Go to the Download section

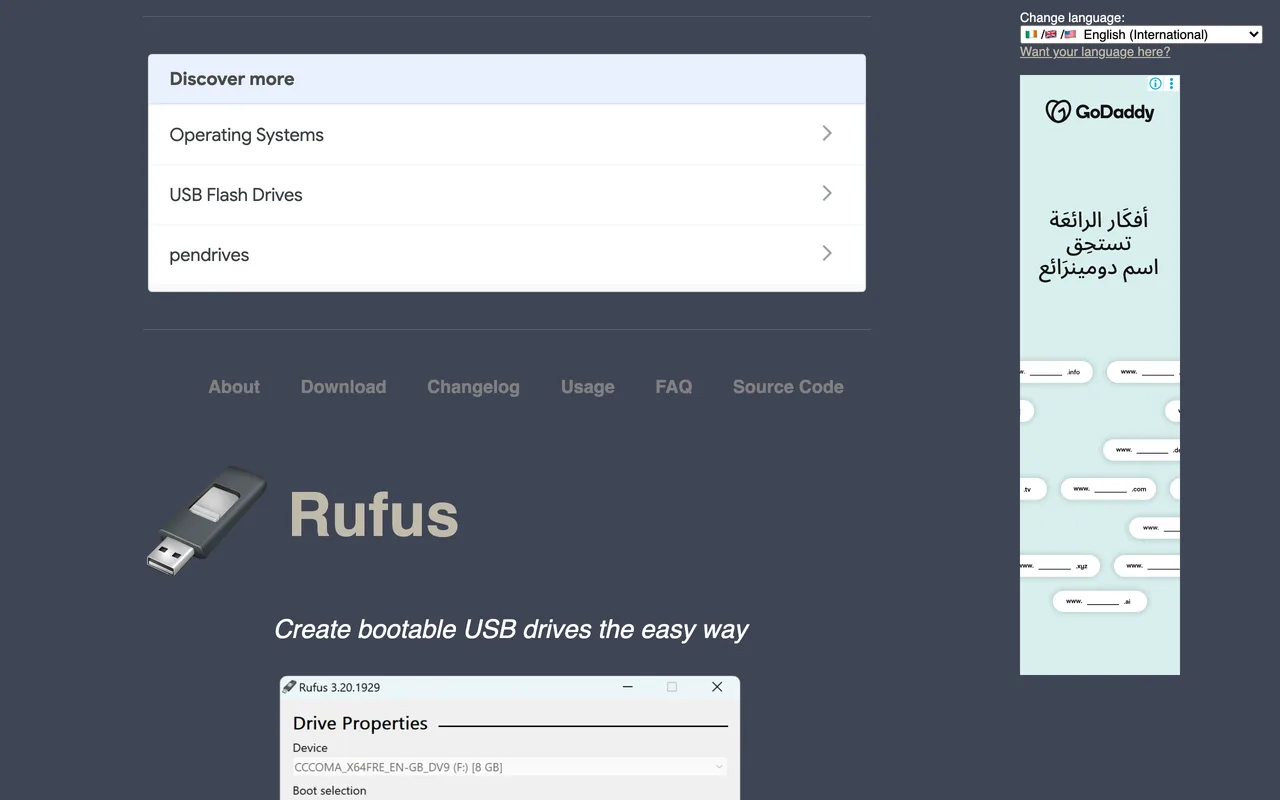[x=343, y=387]
